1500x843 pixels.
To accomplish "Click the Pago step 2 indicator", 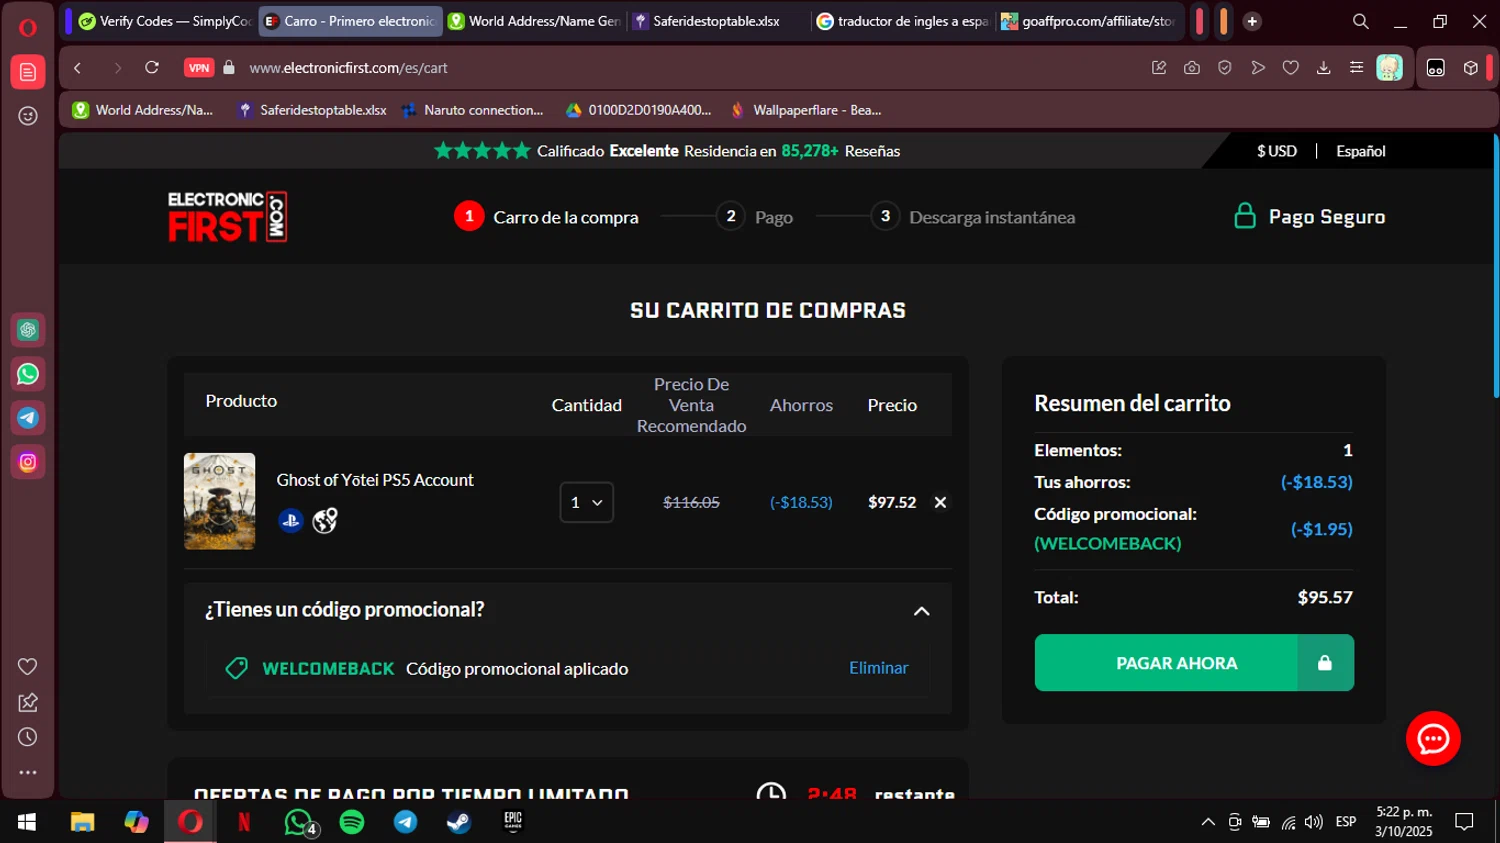I will pos(755,217).
